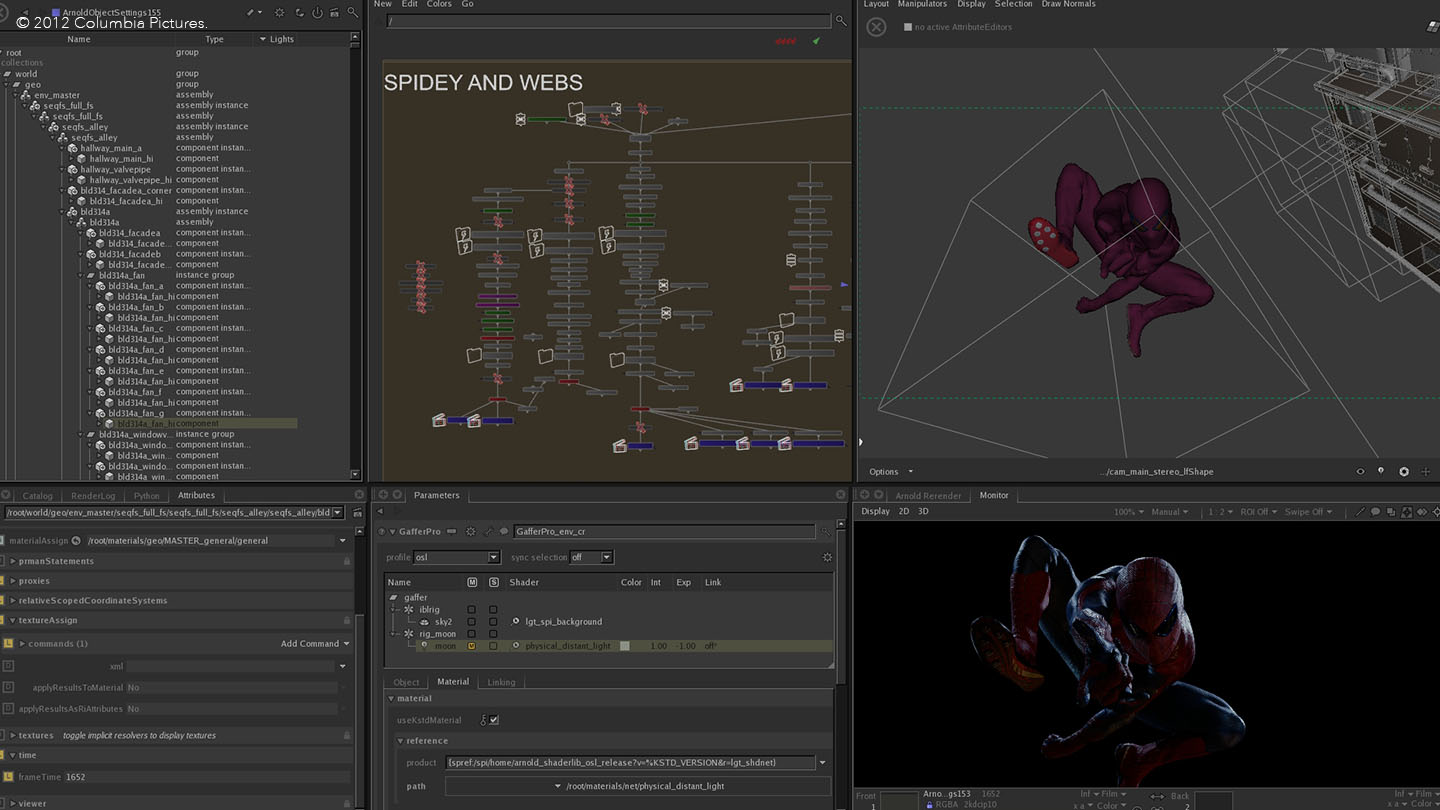Switch to the Catalog tab
Viewport: 1440px width, 810px height.
pyautogui.click(x=38, y=495)
